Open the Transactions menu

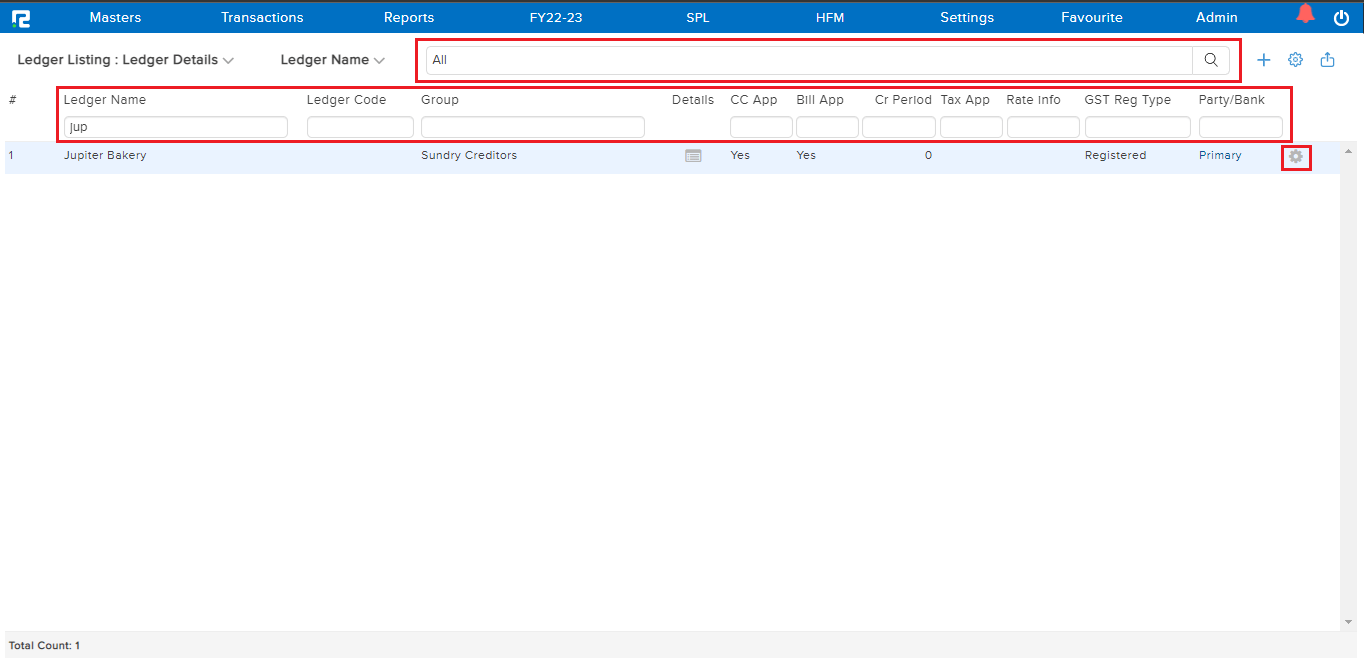[262, 17]
